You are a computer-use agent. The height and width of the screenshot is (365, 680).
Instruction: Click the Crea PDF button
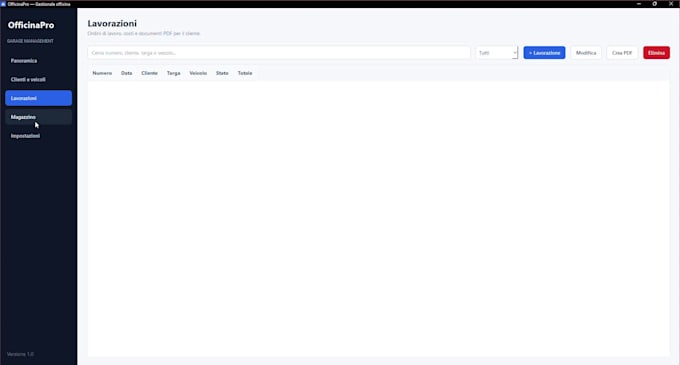click(x=622, y=53)
